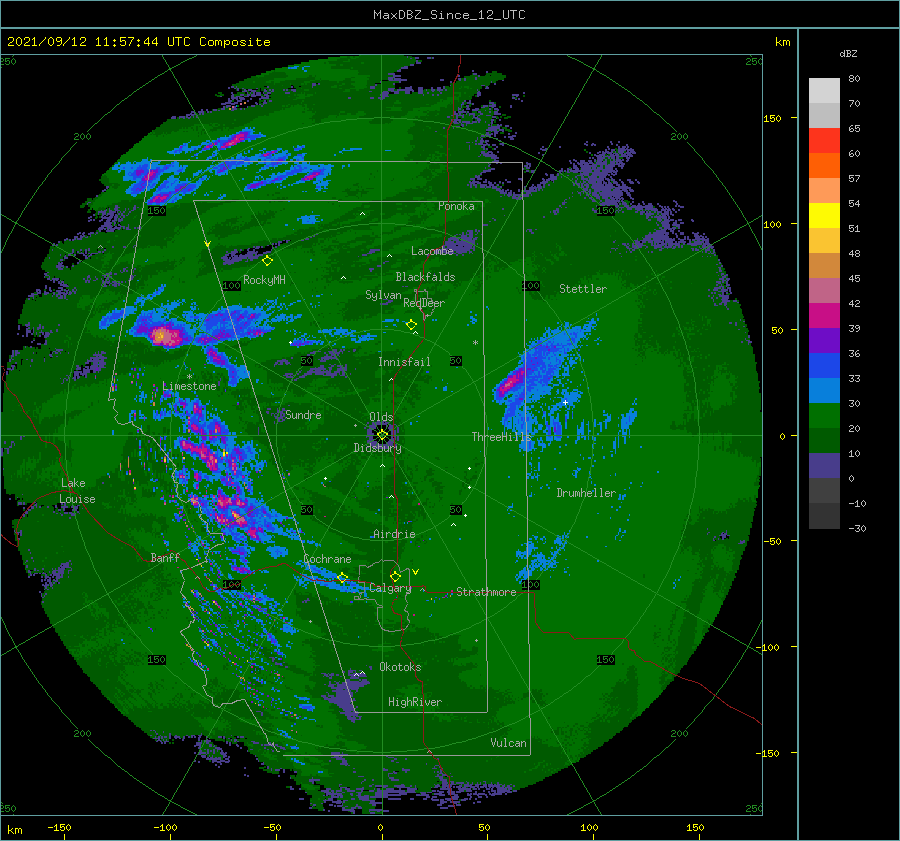Select the -30 value in the dBZ legend
900x841 pixels.
[857, 528]
